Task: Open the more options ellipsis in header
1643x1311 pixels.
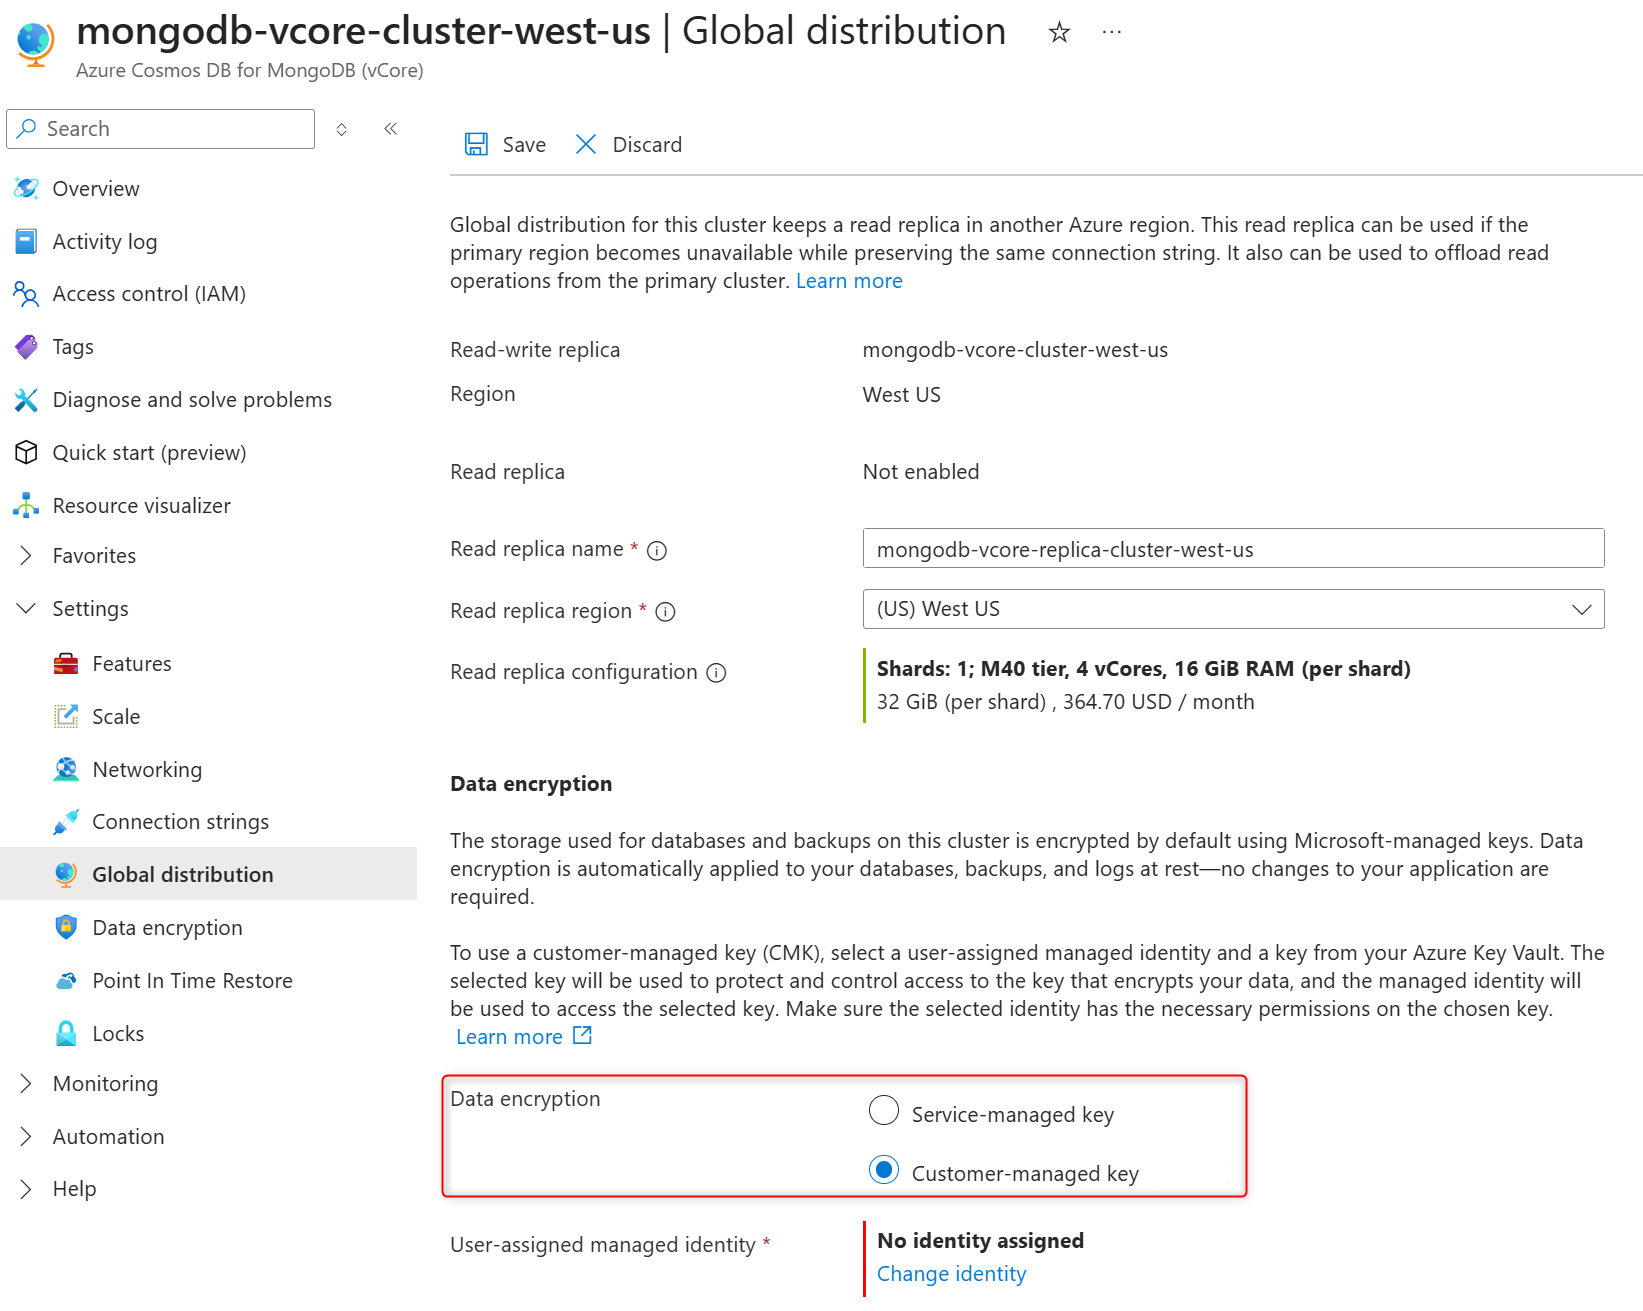Action: pos(1112,32)
